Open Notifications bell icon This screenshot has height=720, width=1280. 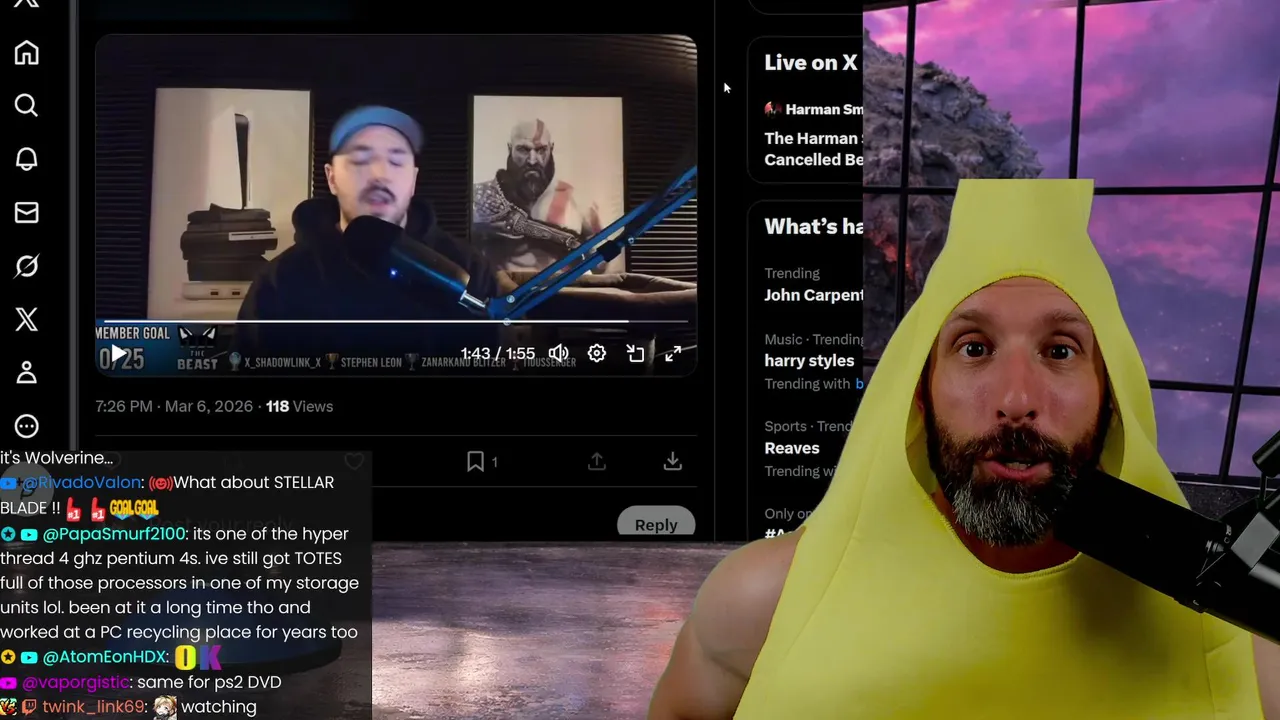click(x=27, y=159)
